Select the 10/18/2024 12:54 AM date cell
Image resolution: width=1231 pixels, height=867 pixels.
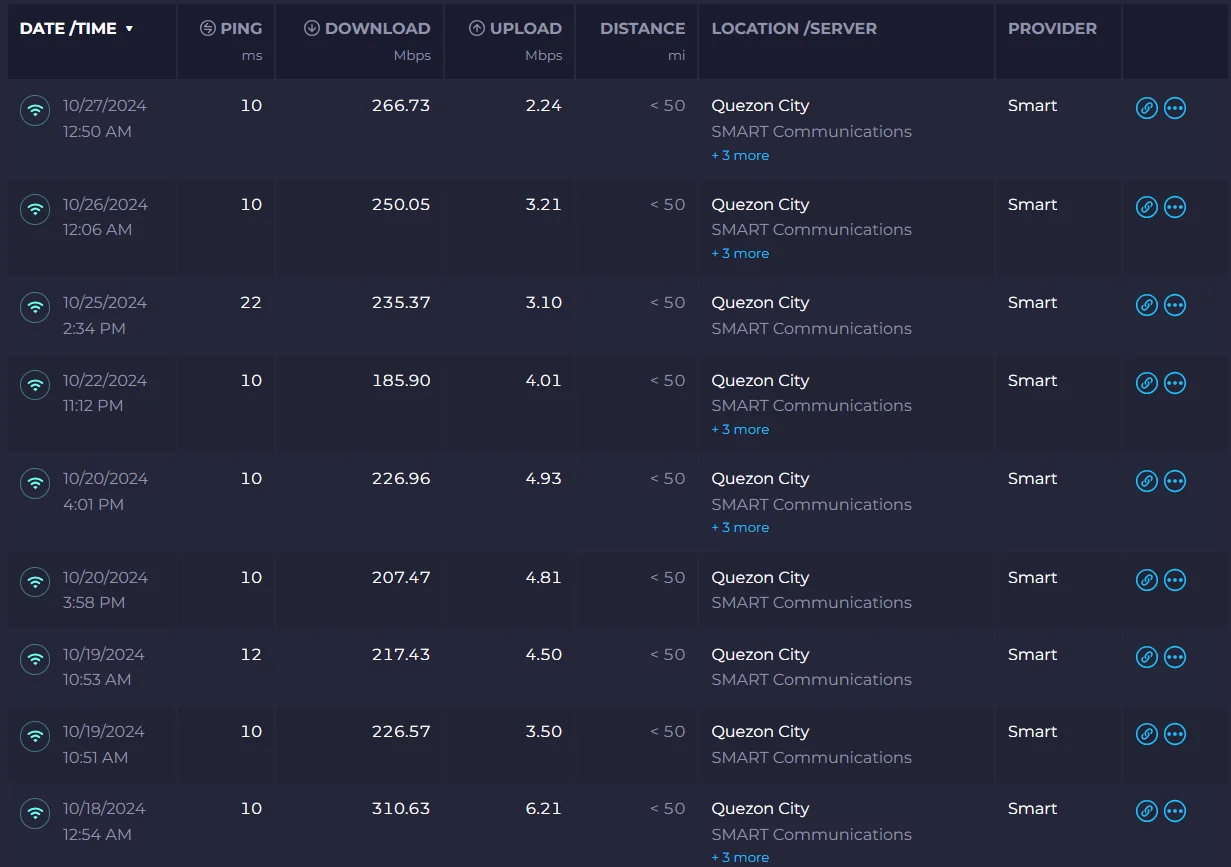pyautogui.click(x=104, y=822)
